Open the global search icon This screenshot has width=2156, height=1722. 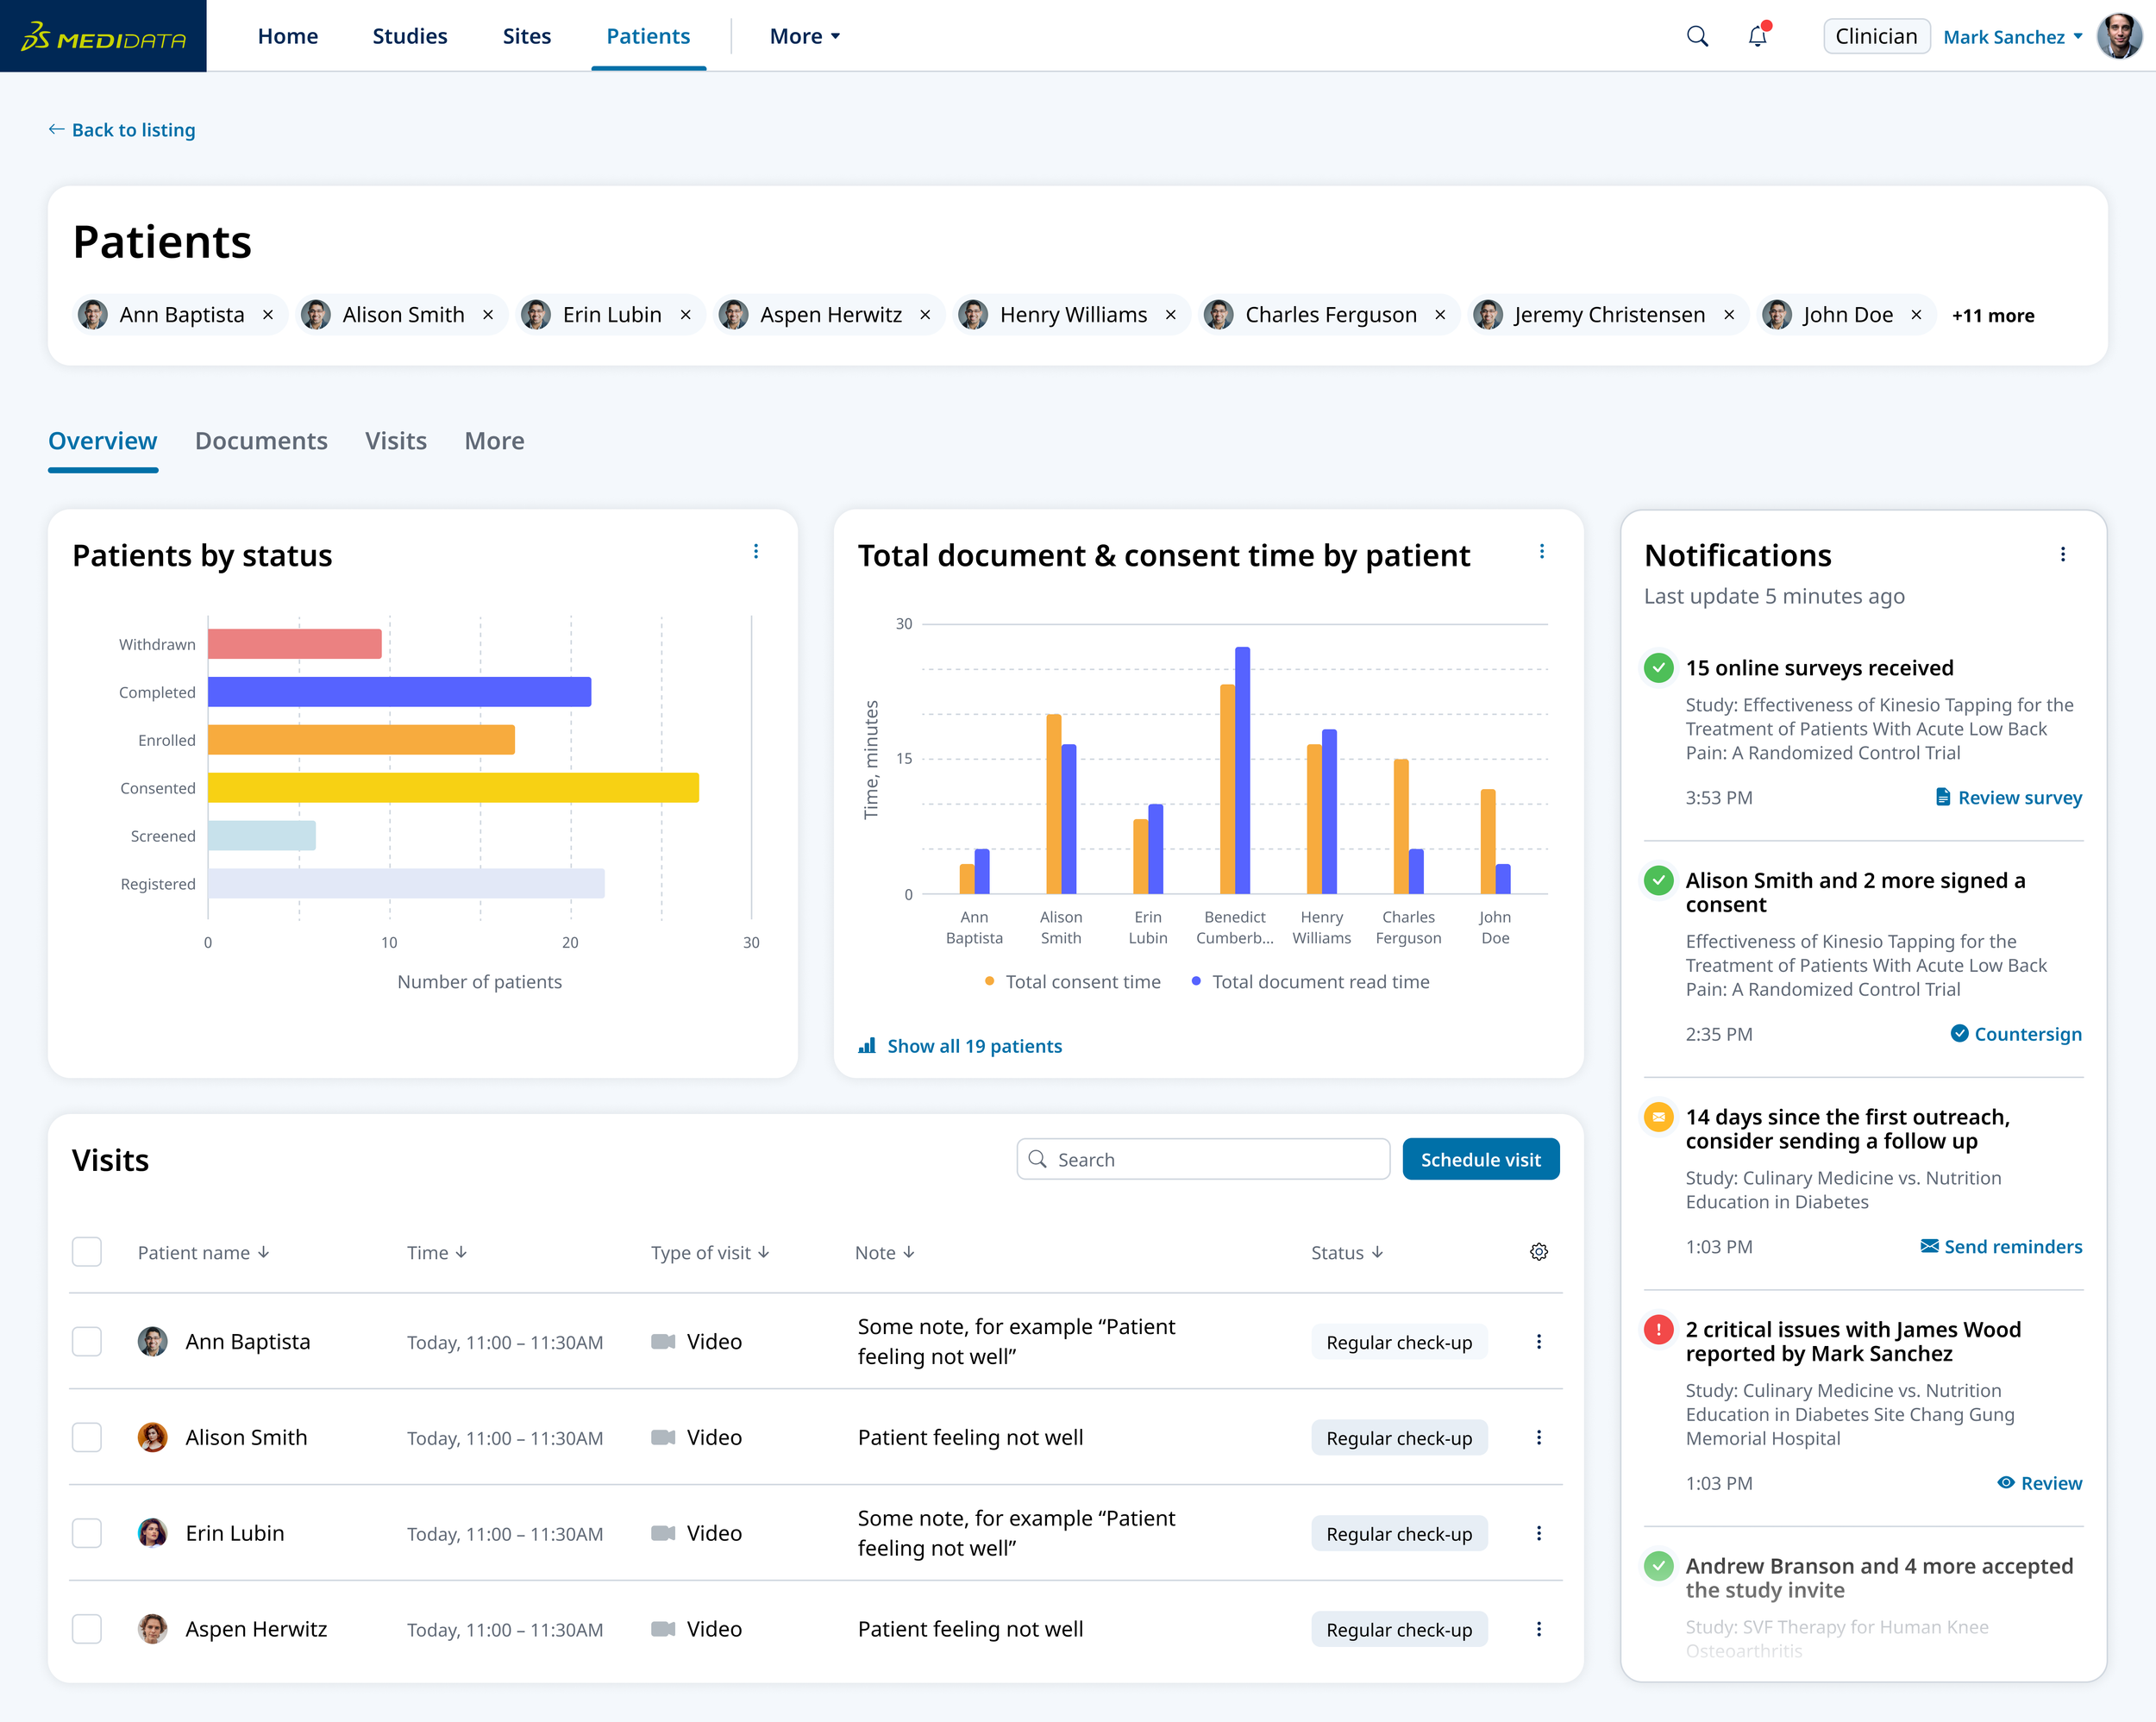[x=1697, y=36]
